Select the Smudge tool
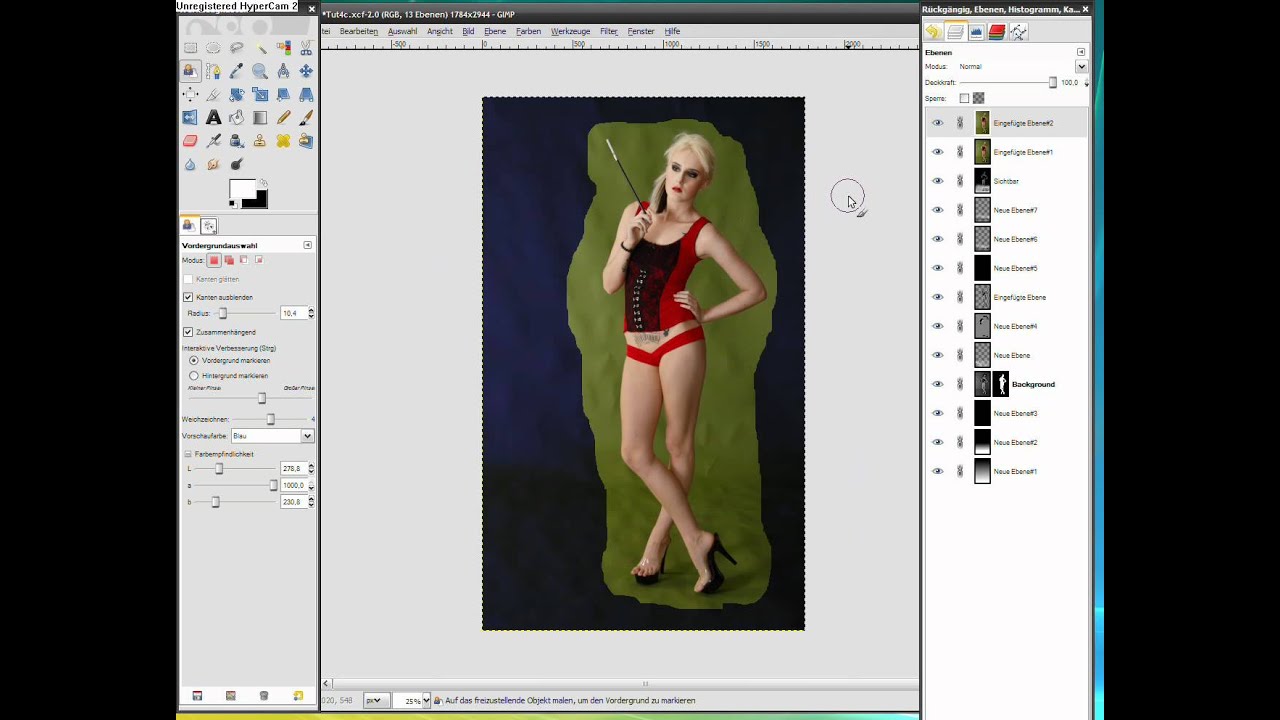 213,164
